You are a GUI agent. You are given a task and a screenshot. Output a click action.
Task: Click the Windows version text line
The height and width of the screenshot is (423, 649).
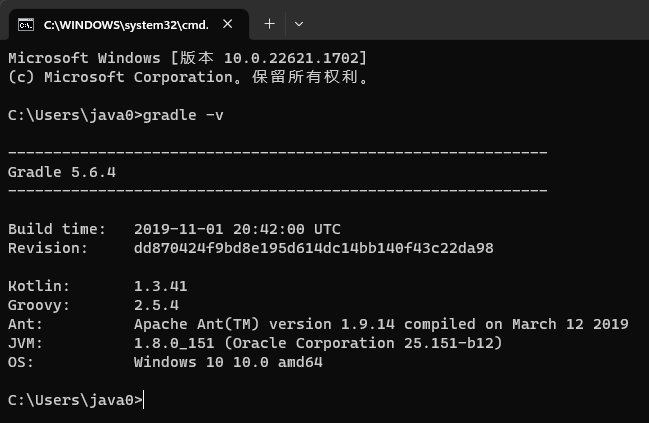pos(187,58)
